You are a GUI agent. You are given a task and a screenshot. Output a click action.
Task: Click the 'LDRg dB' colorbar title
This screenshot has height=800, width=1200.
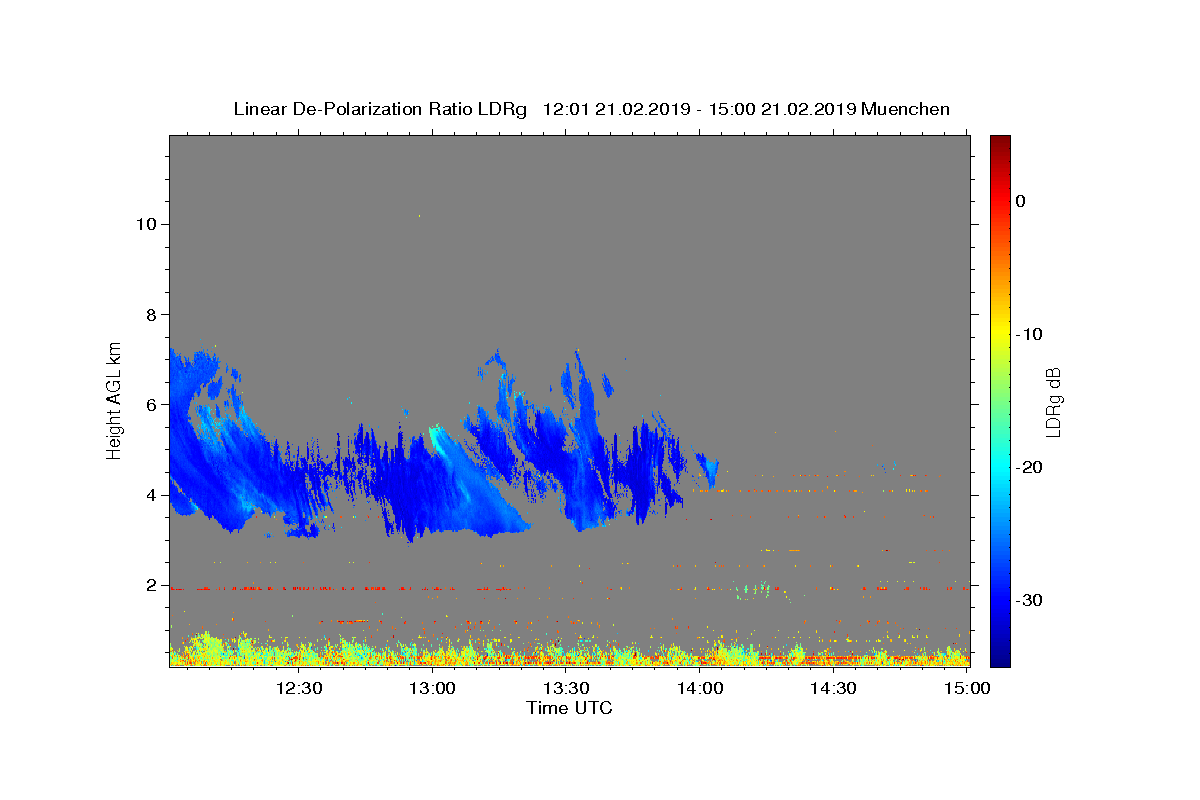coord(1053,401)
